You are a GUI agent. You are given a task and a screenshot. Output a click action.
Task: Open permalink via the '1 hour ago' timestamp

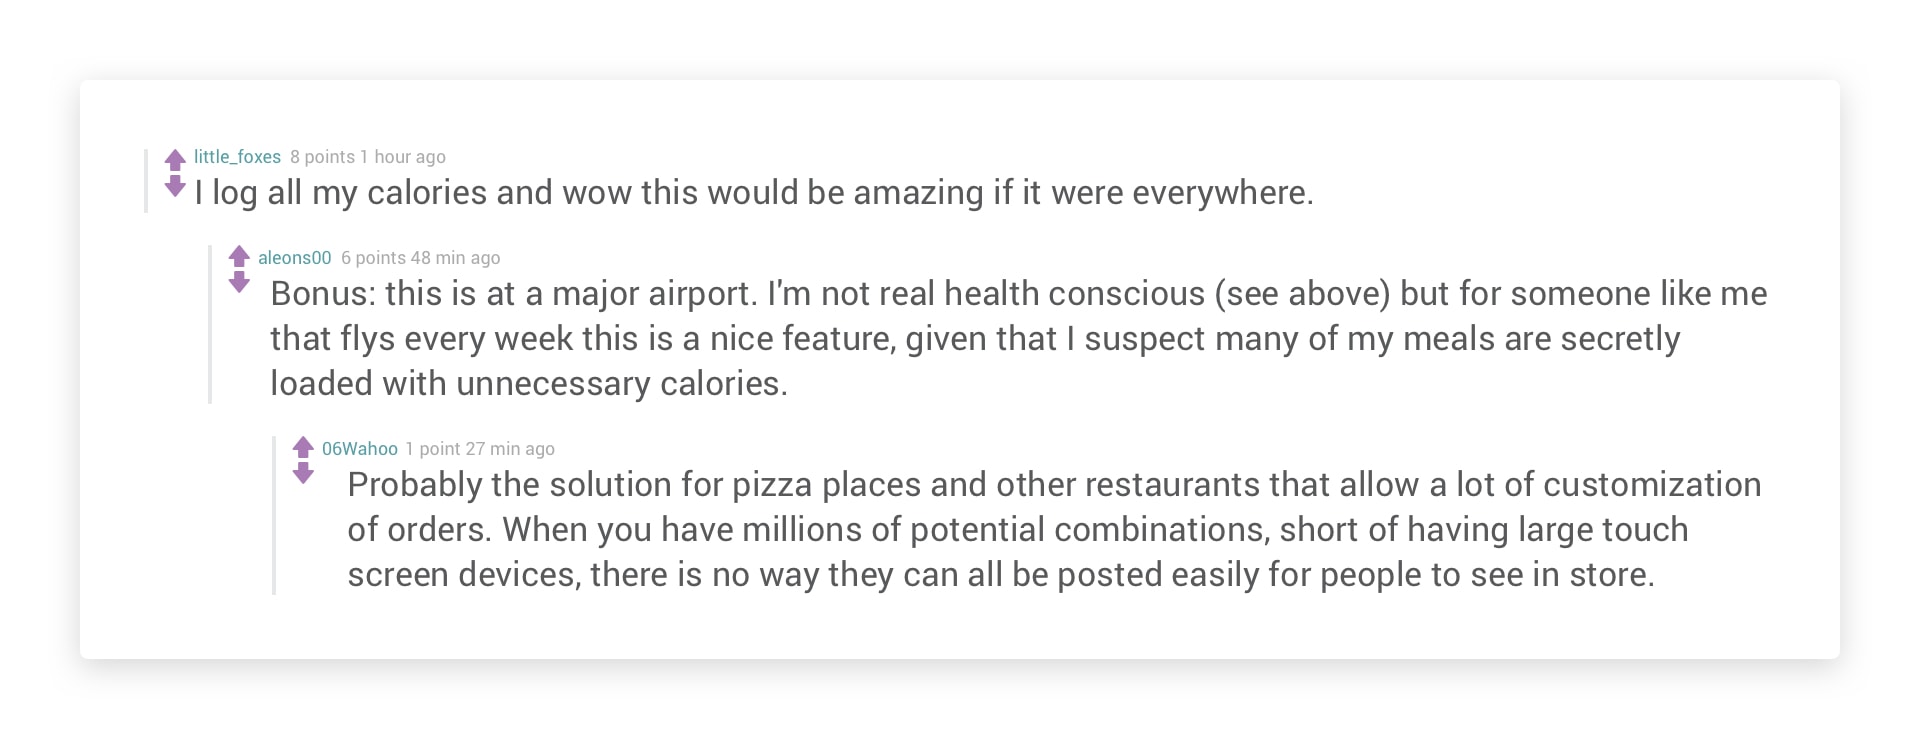click(x=402, y=157)
